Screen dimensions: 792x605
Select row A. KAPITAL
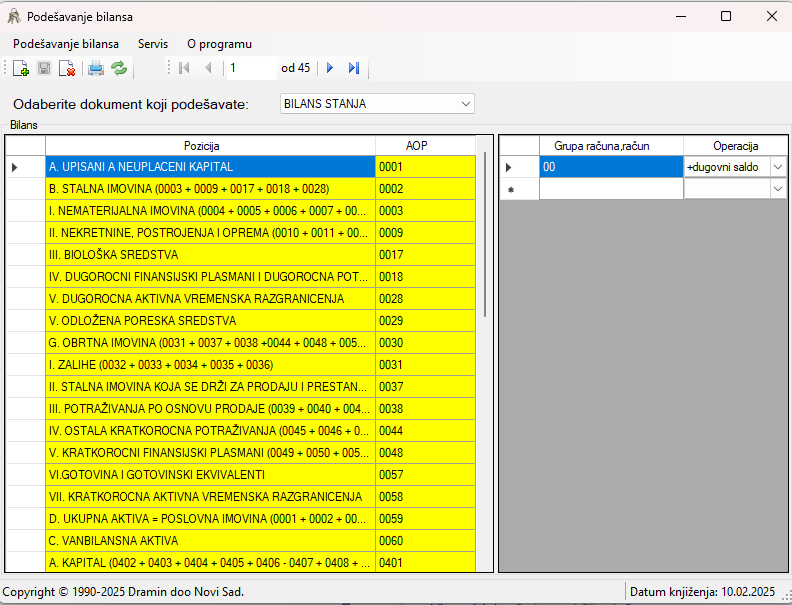(x=210, y=563)
